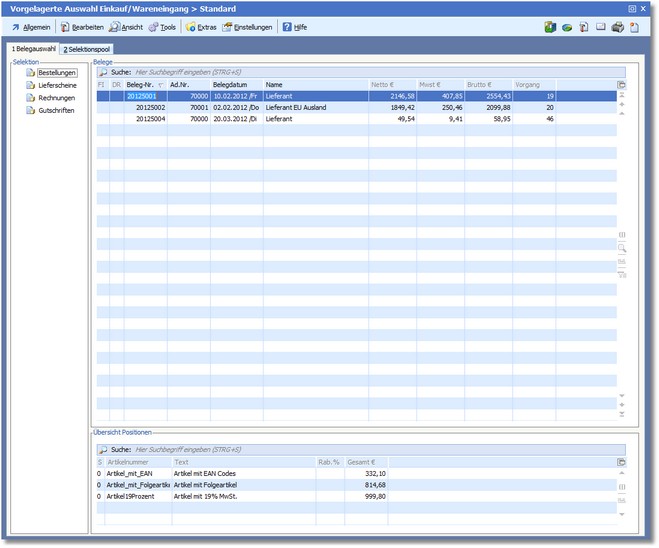Open the Extras menu
The image size is (659, 548).
(x=201, y=27)
